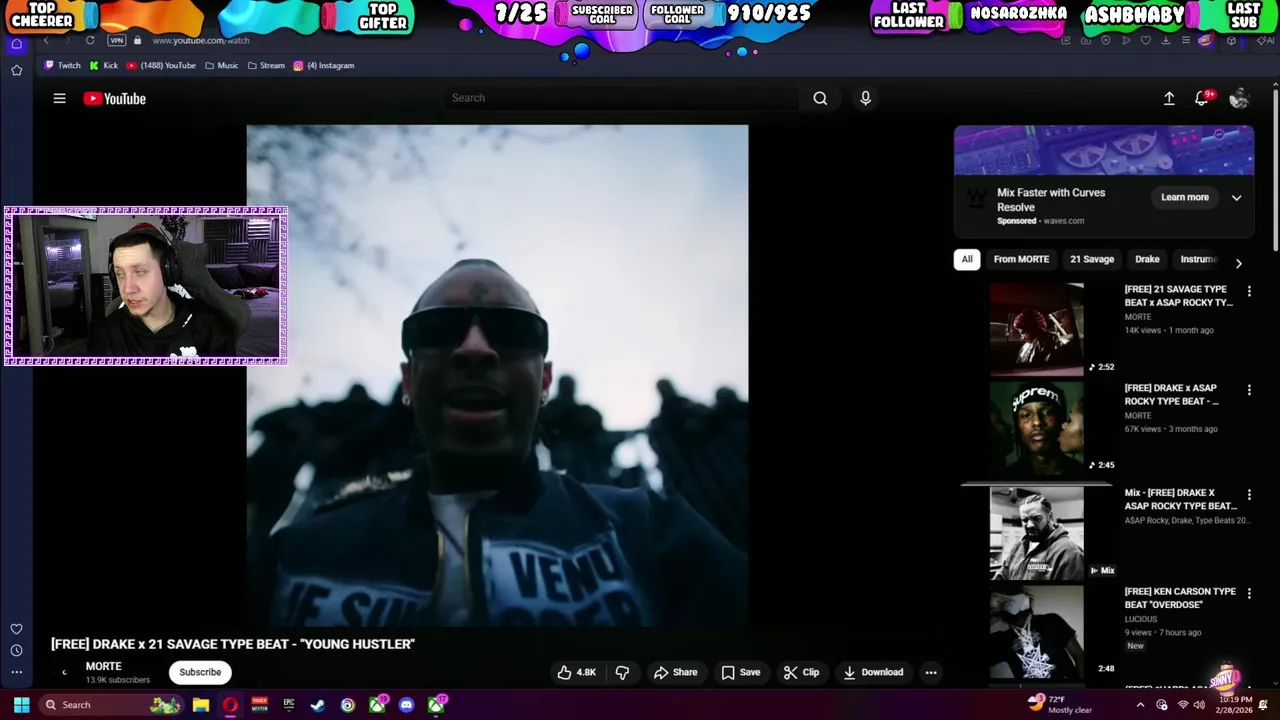Open the Drake x ASAP Rocky beat thumbnail
This screenshot has height=720, width=1280.
1036,427
